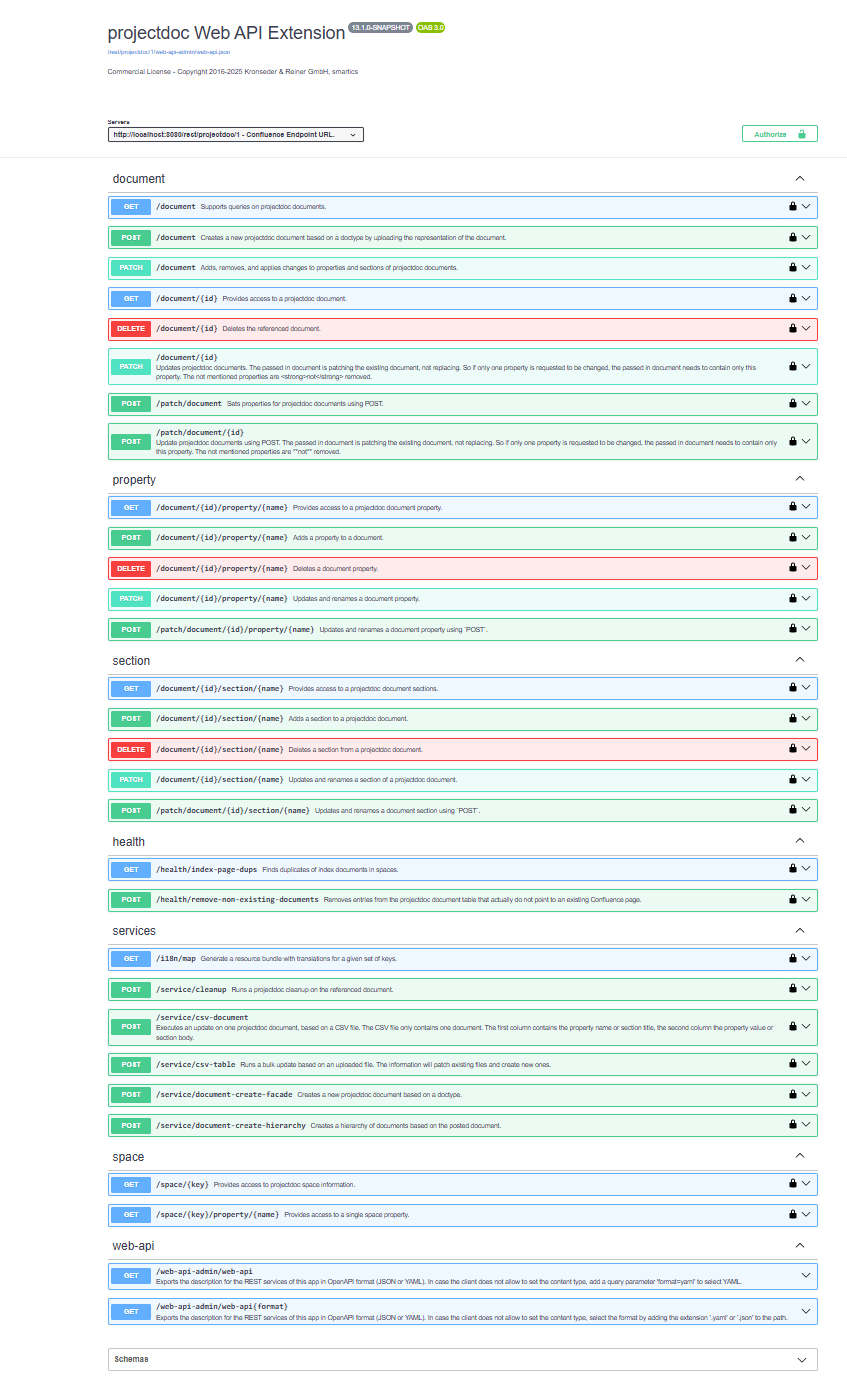Collapse the property section chevron
The image size is (847, 1385).
[x=799, y=479]
